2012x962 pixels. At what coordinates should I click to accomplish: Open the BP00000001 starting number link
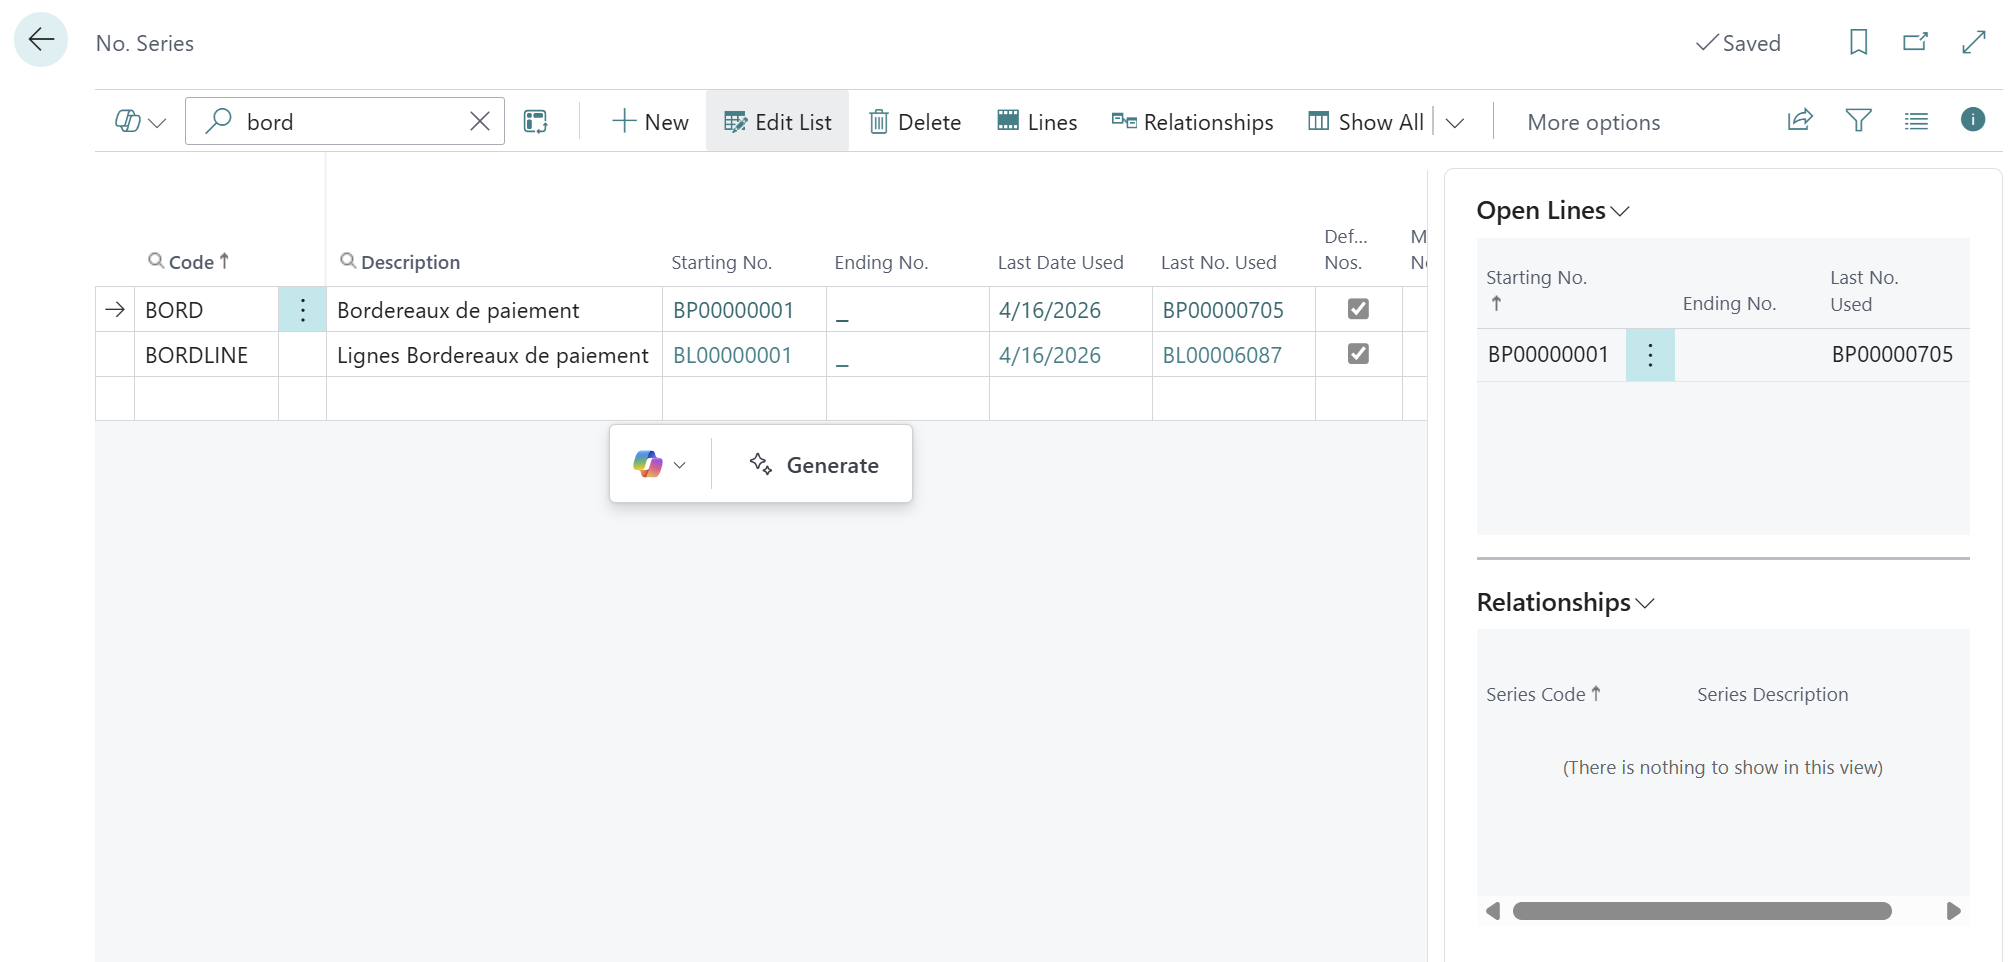click(733, 310)
